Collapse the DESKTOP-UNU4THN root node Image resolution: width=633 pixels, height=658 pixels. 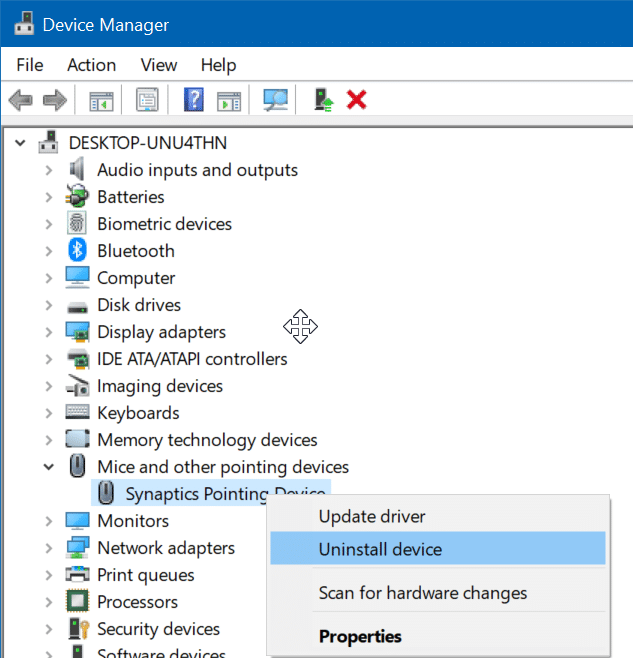point(20,143)
